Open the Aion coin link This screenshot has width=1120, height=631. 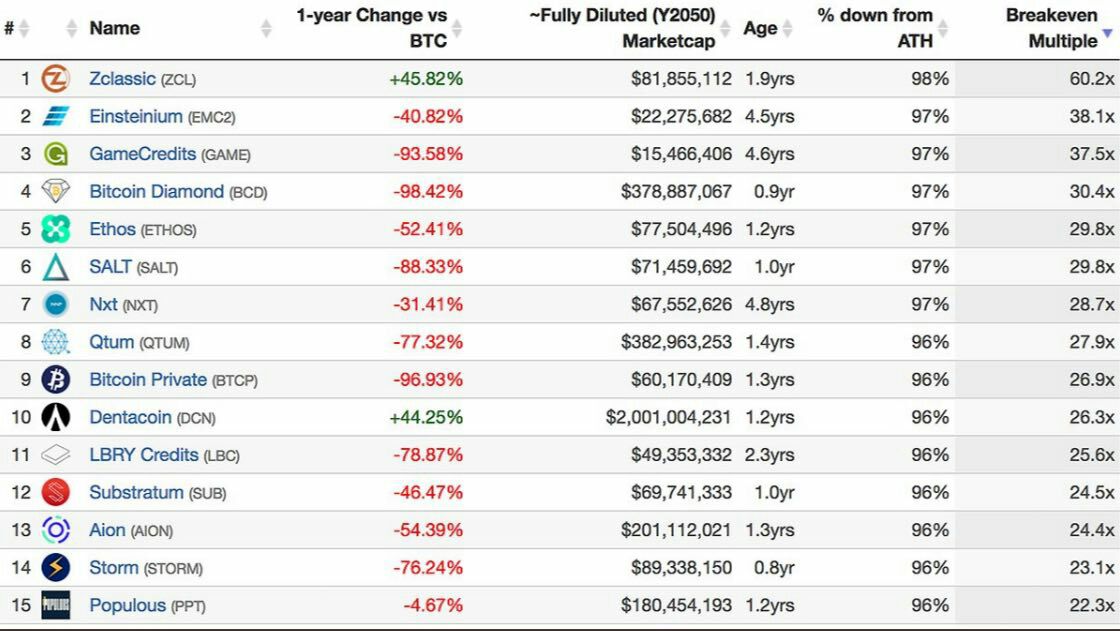coord(107,530)
